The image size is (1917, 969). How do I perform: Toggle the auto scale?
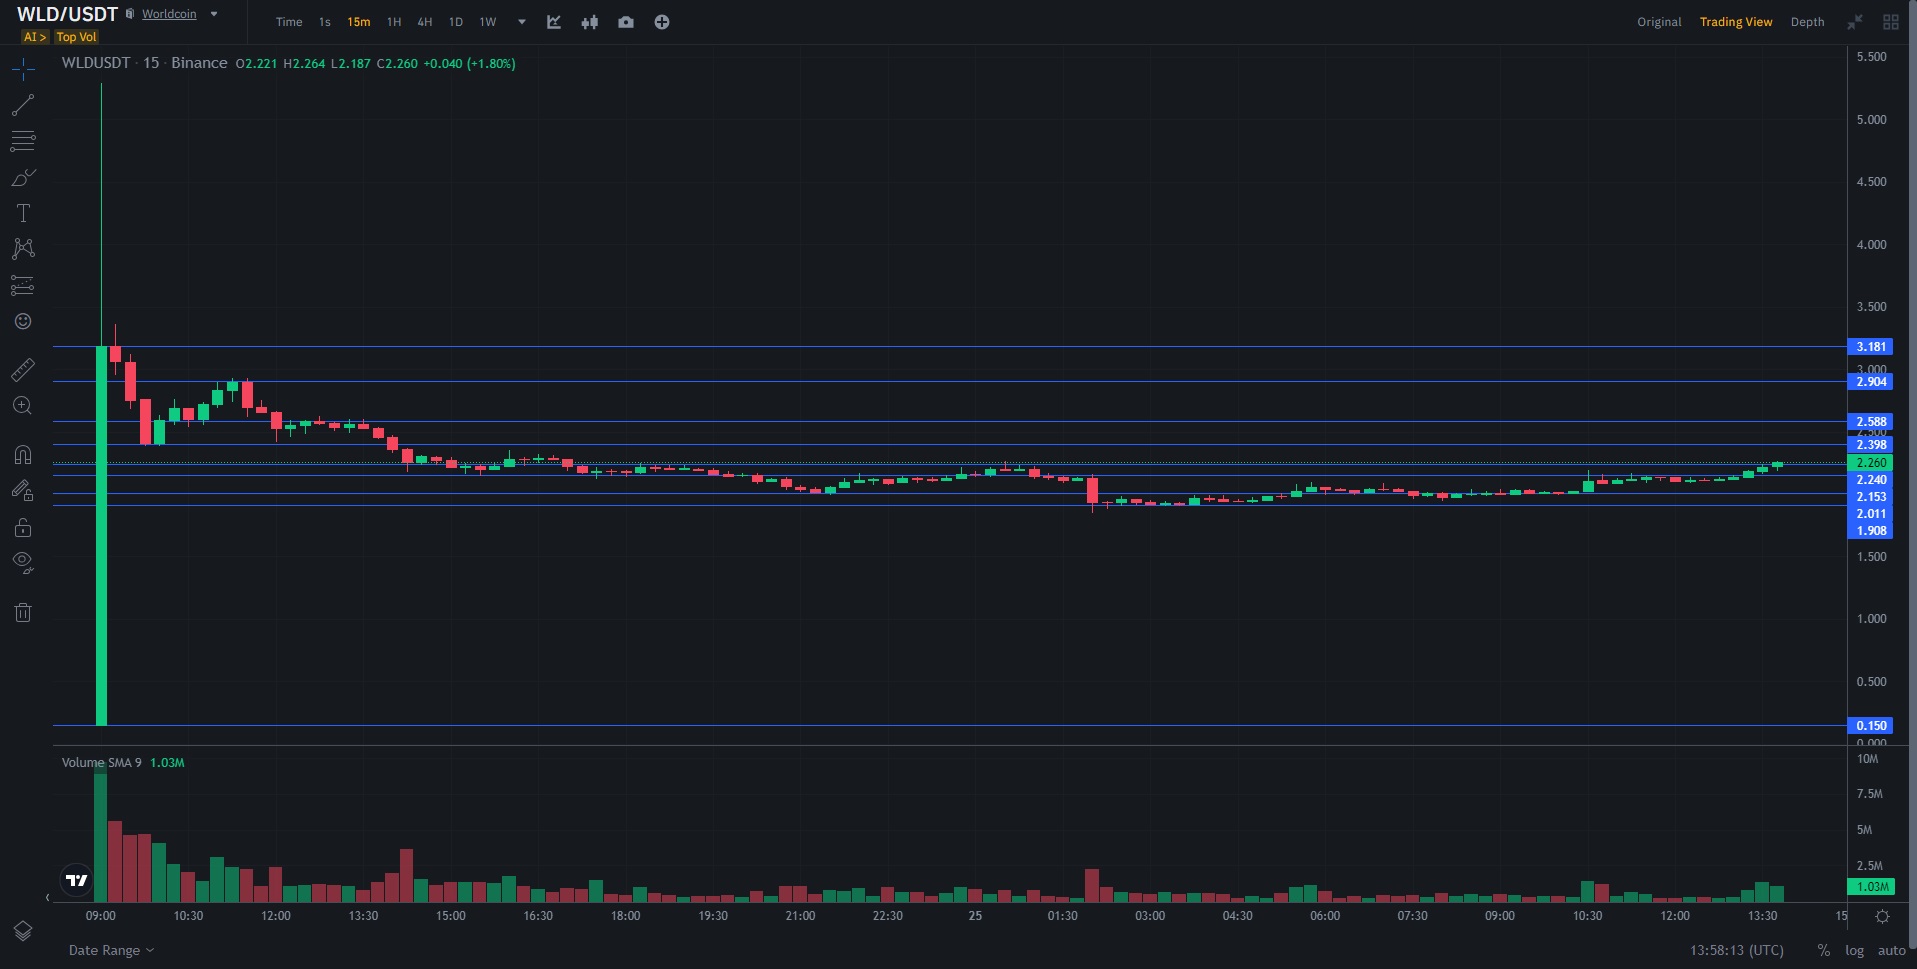pyautogui.click(x=1891, y=950)
